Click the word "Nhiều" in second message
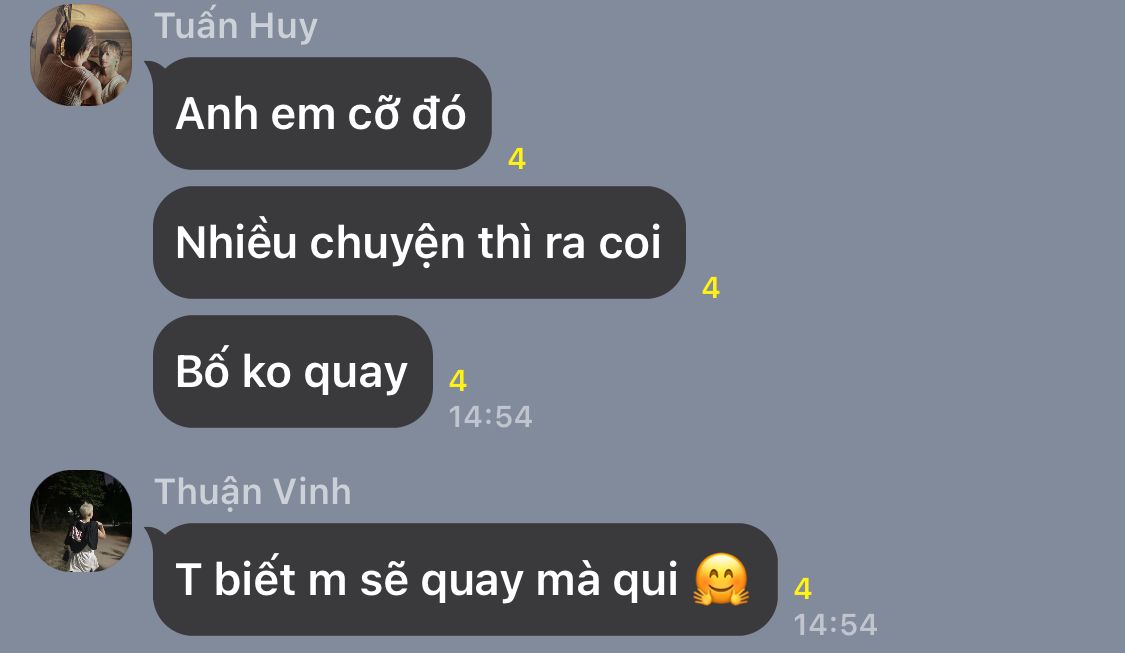 (236, 243)
